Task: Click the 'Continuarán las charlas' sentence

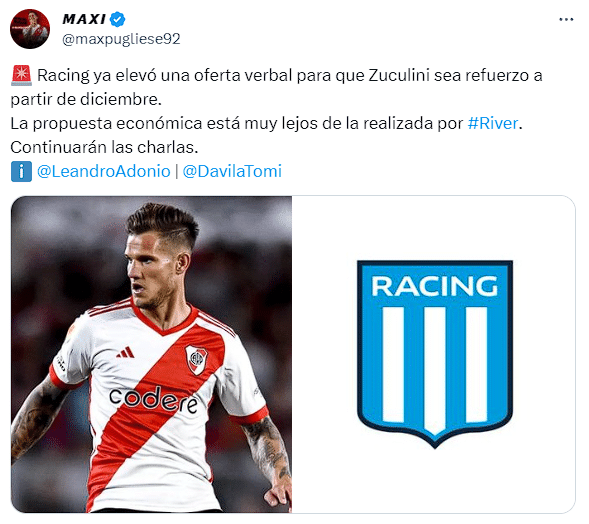Action: 104,148
